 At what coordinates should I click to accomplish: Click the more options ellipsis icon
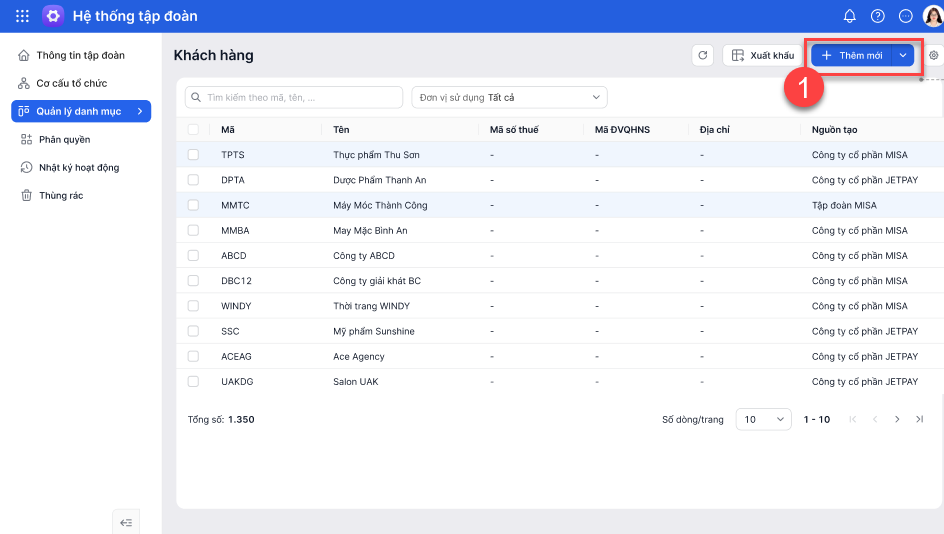(906, 16)
